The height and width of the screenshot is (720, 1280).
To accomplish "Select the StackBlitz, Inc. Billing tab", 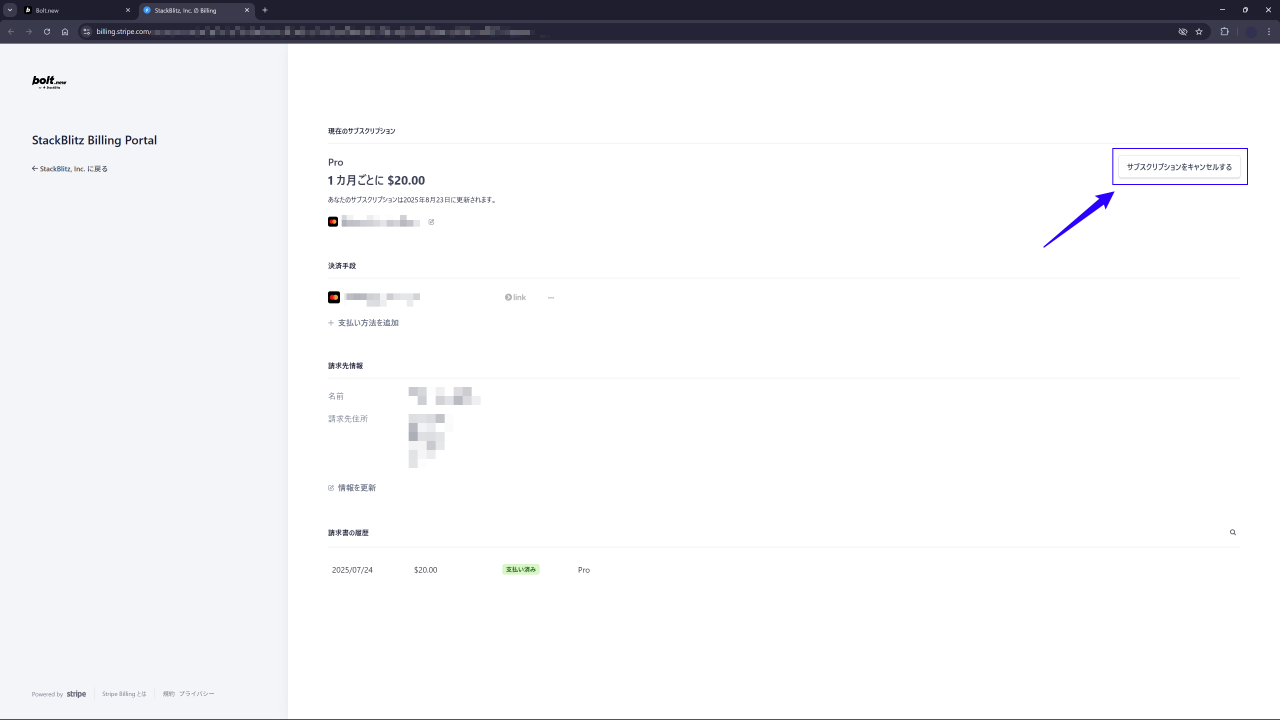I will tap(196, 10).
